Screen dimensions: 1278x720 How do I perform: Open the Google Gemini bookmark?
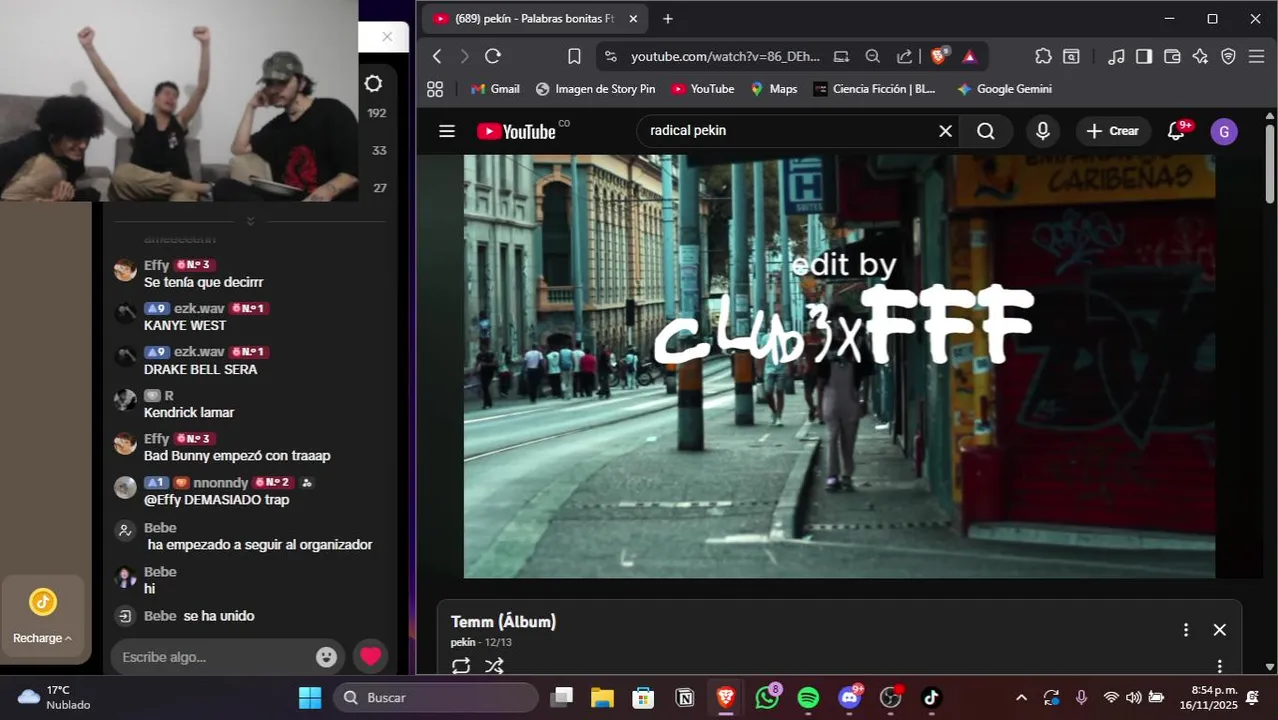(1004, 89)
